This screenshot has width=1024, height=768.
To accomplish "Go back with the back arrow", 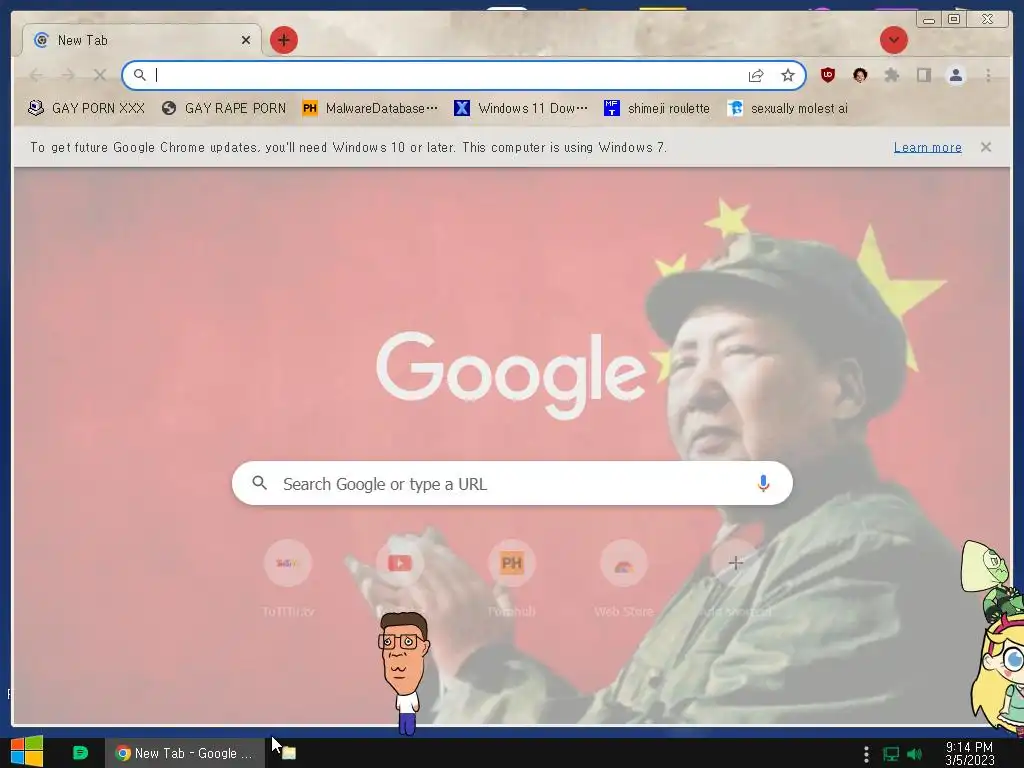I will (36, 75).
